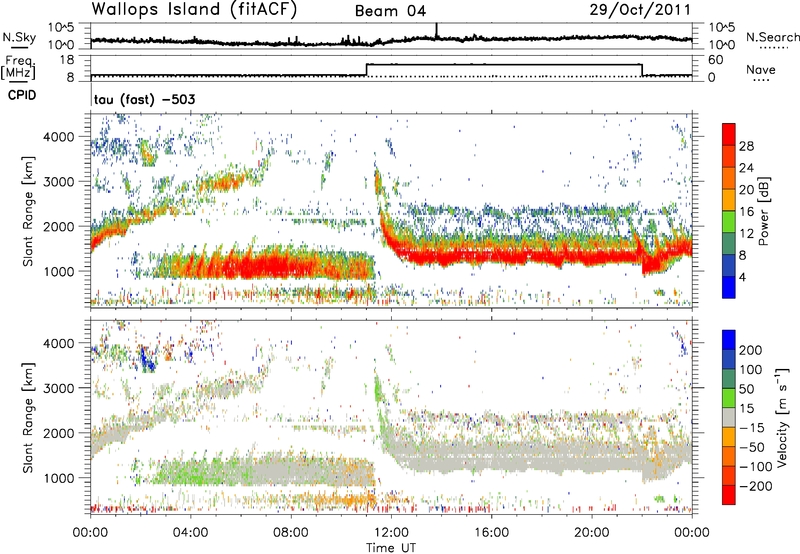Click the '20' value on the power colorbar

point(746,190)
